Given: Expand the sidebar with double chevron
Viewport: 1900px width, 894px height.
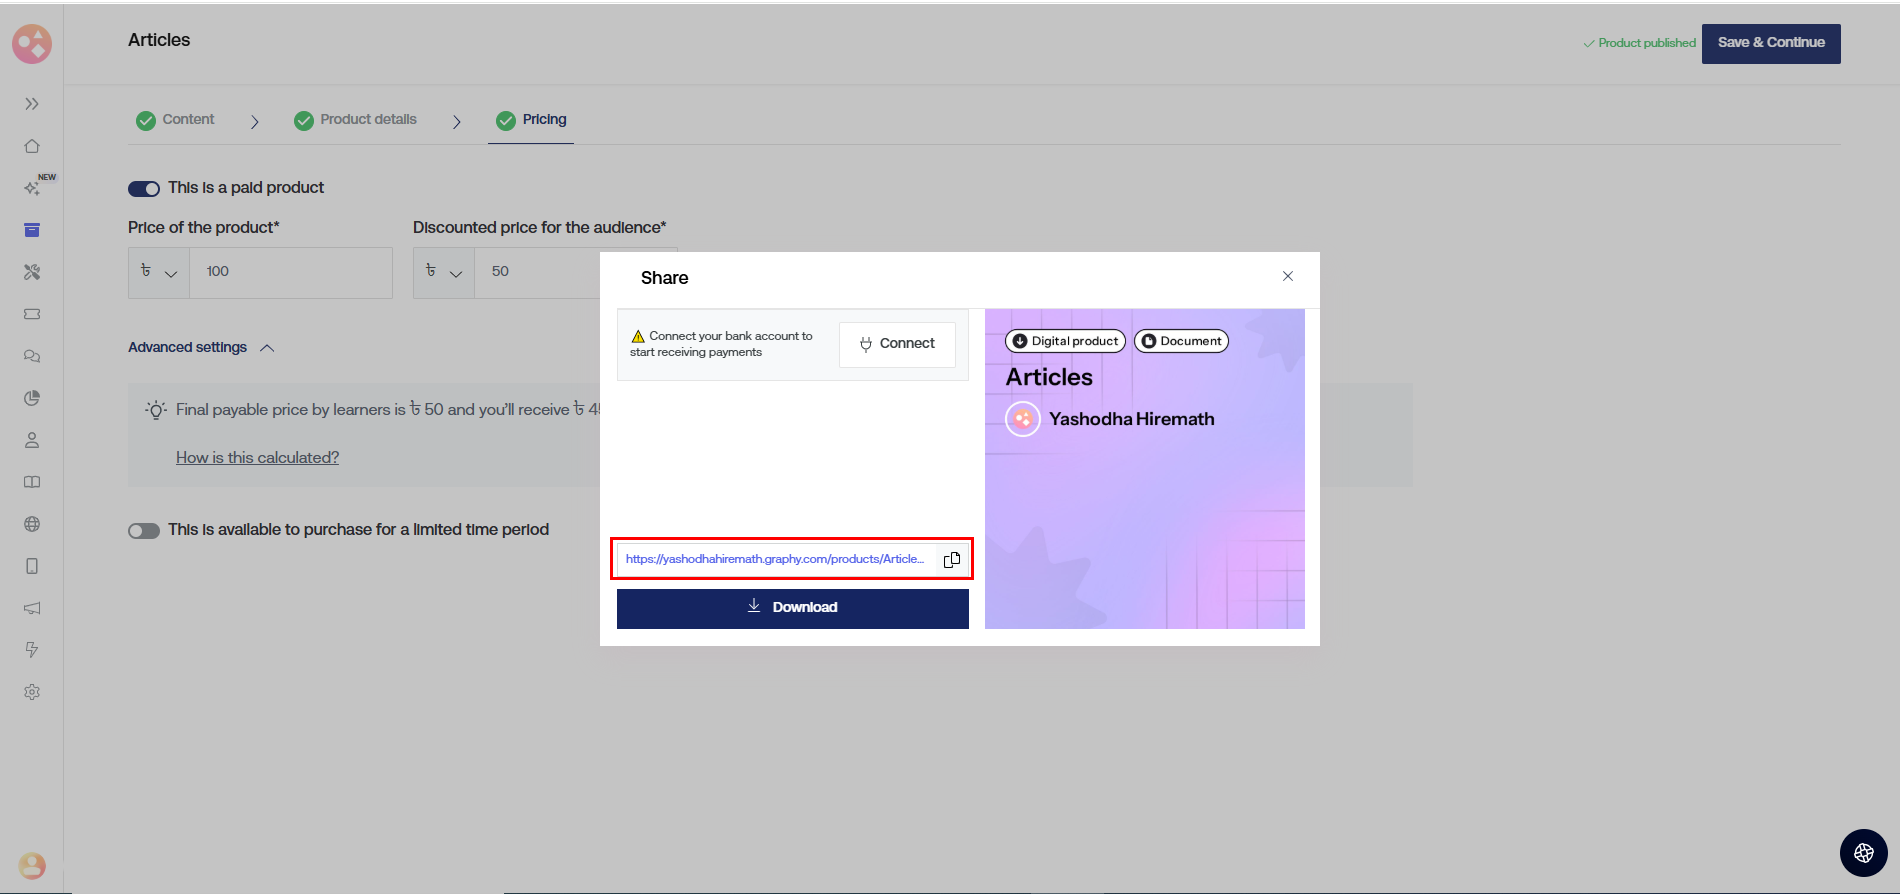Looking at the screenshot, I should click(x=32, y=104).
